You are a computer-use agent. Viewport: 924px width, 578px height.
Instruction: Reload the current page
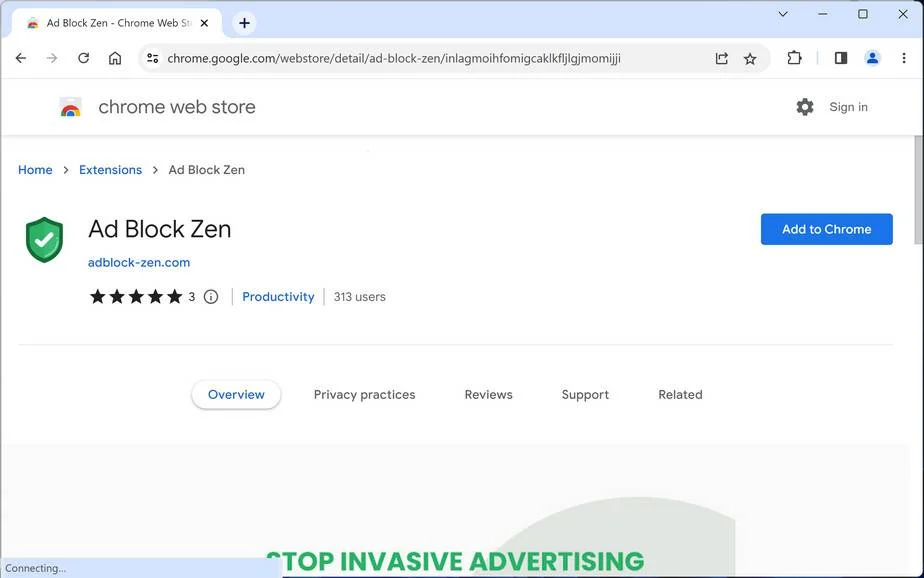pyautogui.click(x=84, y=58)
